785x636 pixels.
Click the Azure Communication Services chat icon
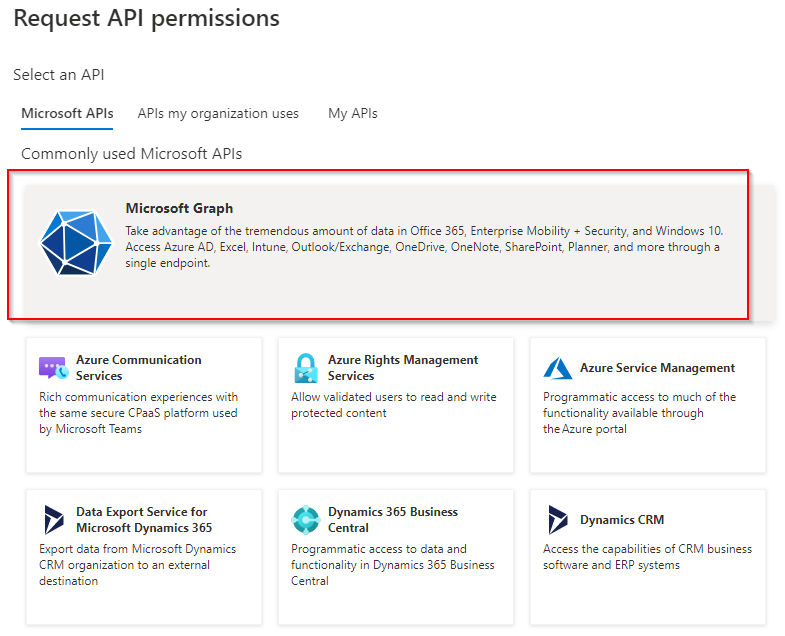click(x=54, y=368)
